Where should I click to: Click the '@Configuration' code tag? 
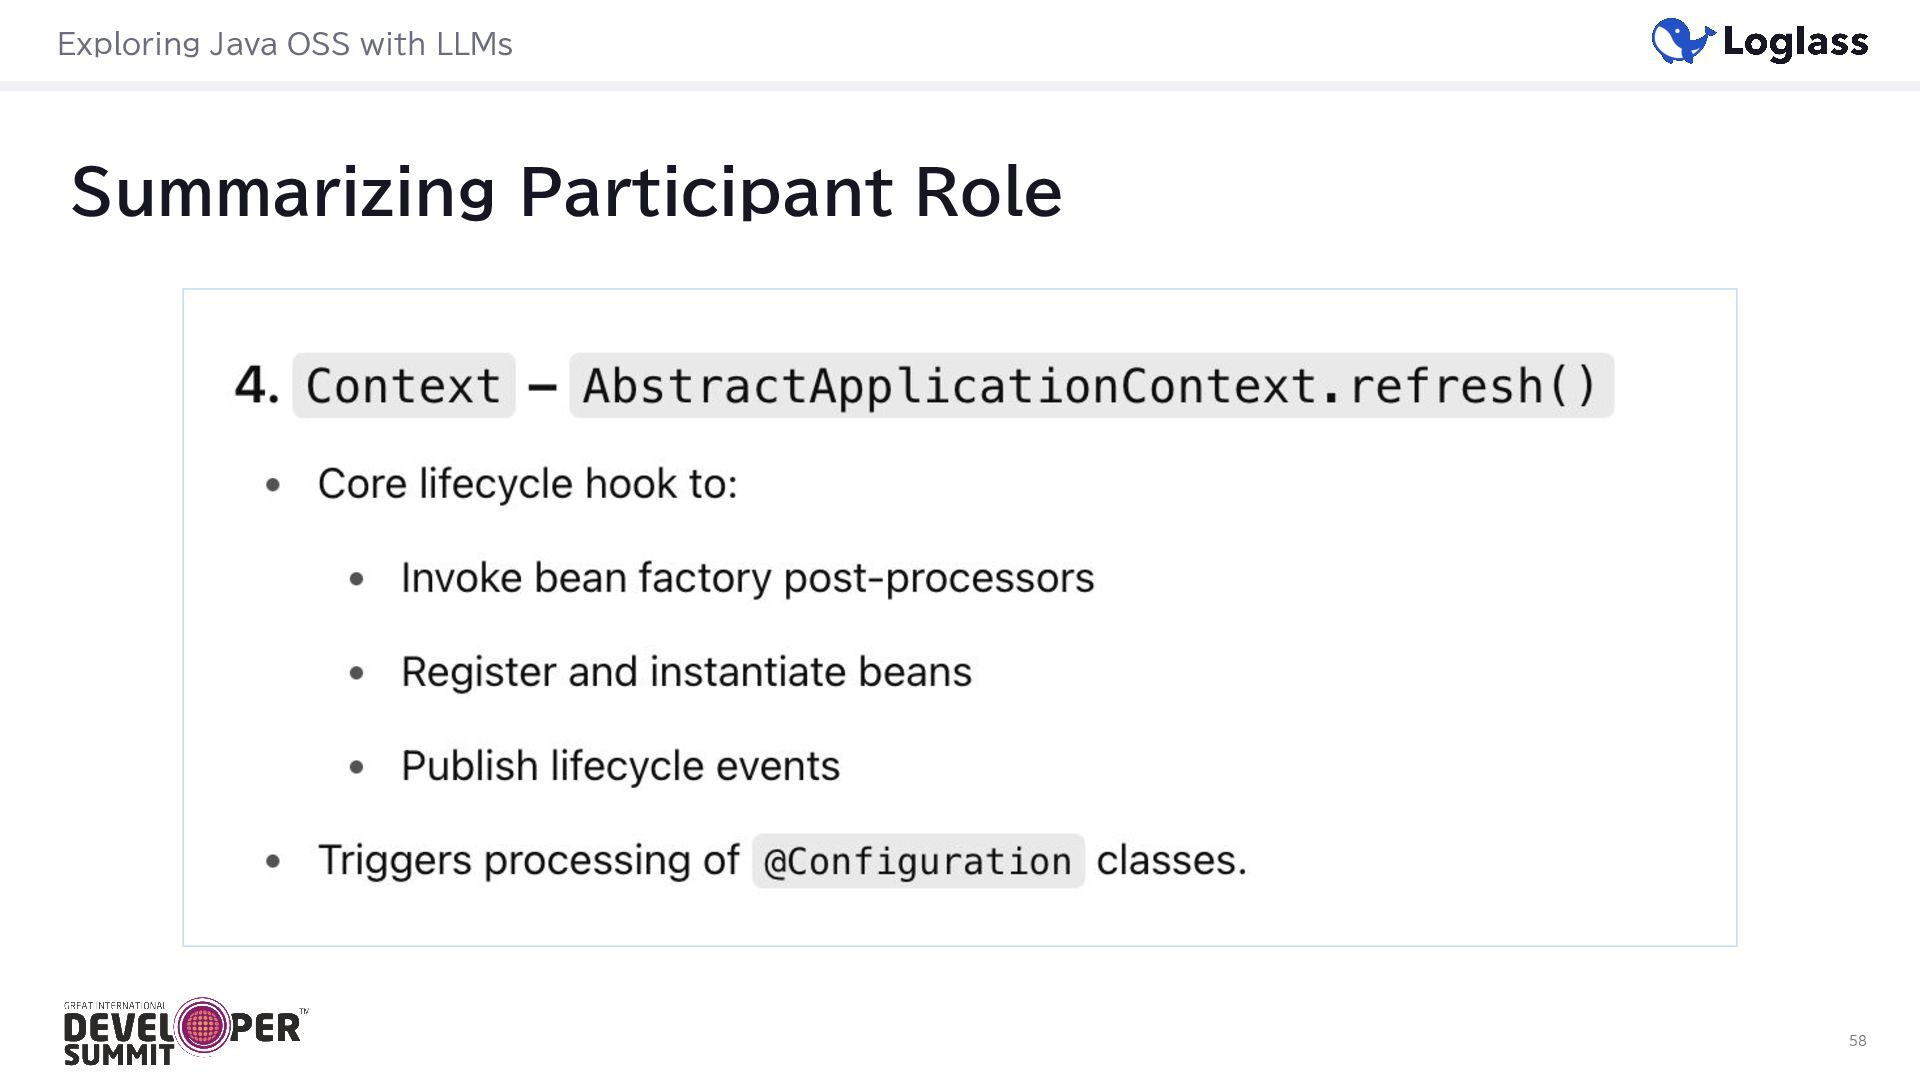point(917,861)
